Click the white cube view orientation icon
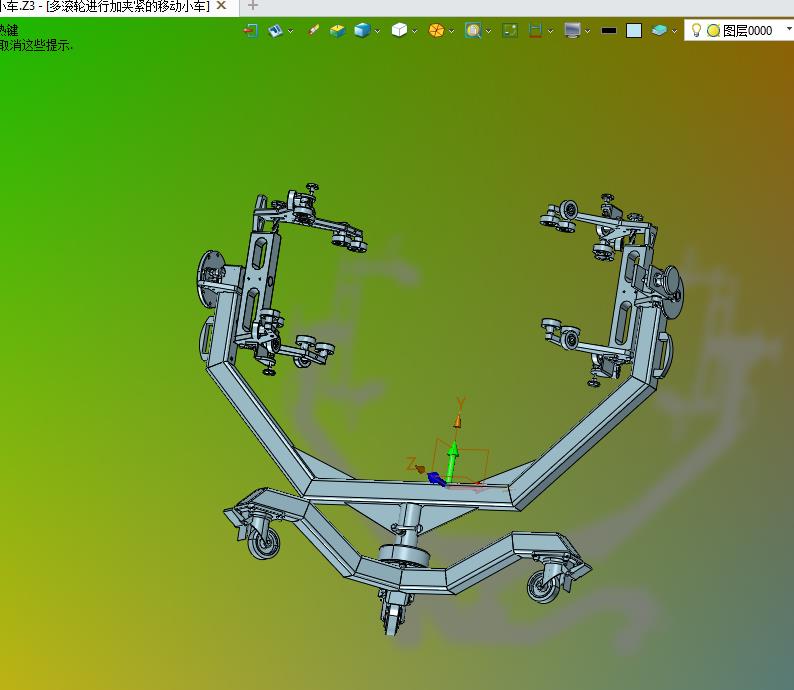Image resolution: width=794 pixels, height=690 pixels. click(x=400, y=31)
